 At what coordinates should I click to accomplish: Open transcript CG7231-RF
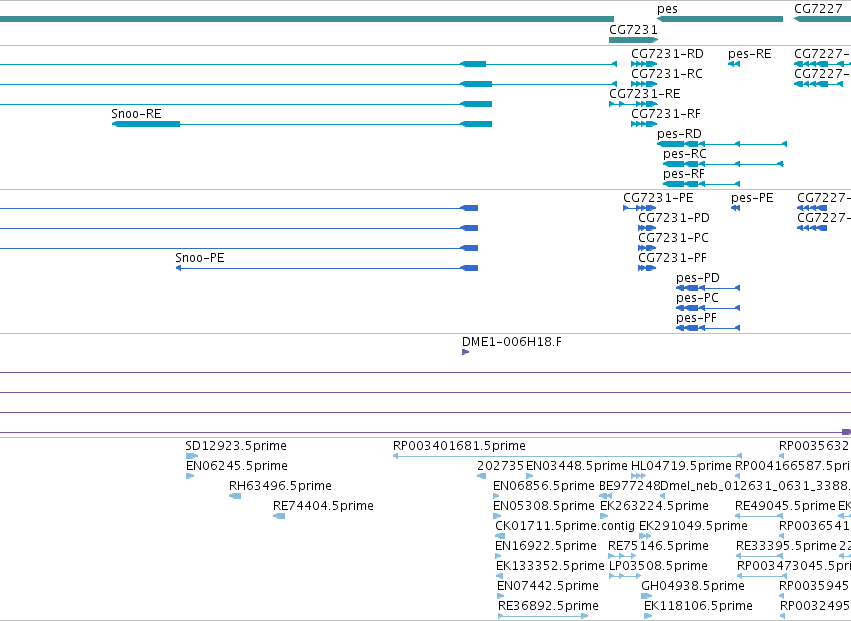[x=666, y=114]
